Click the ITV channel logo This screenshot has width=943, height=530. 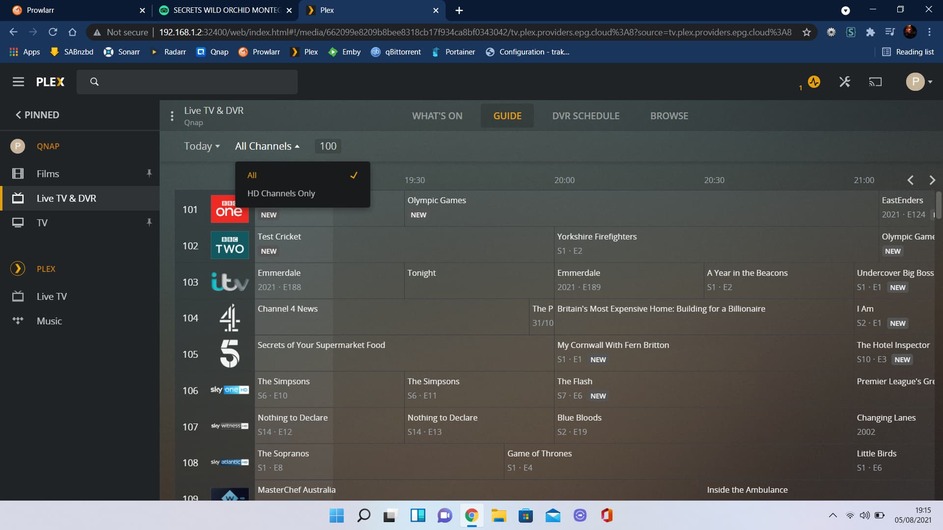(x=230, y=282)
